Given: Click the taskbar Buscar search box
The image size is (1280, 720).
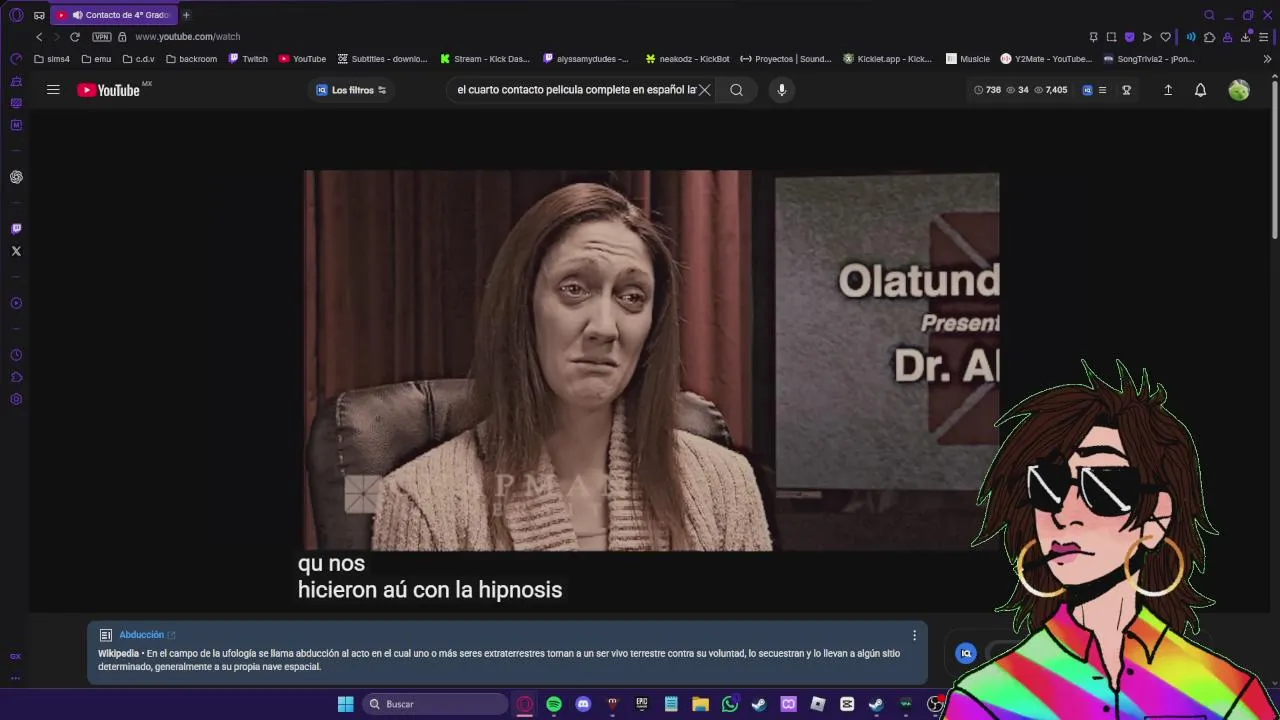Looking at the screenshot, I should click(435, 704).
